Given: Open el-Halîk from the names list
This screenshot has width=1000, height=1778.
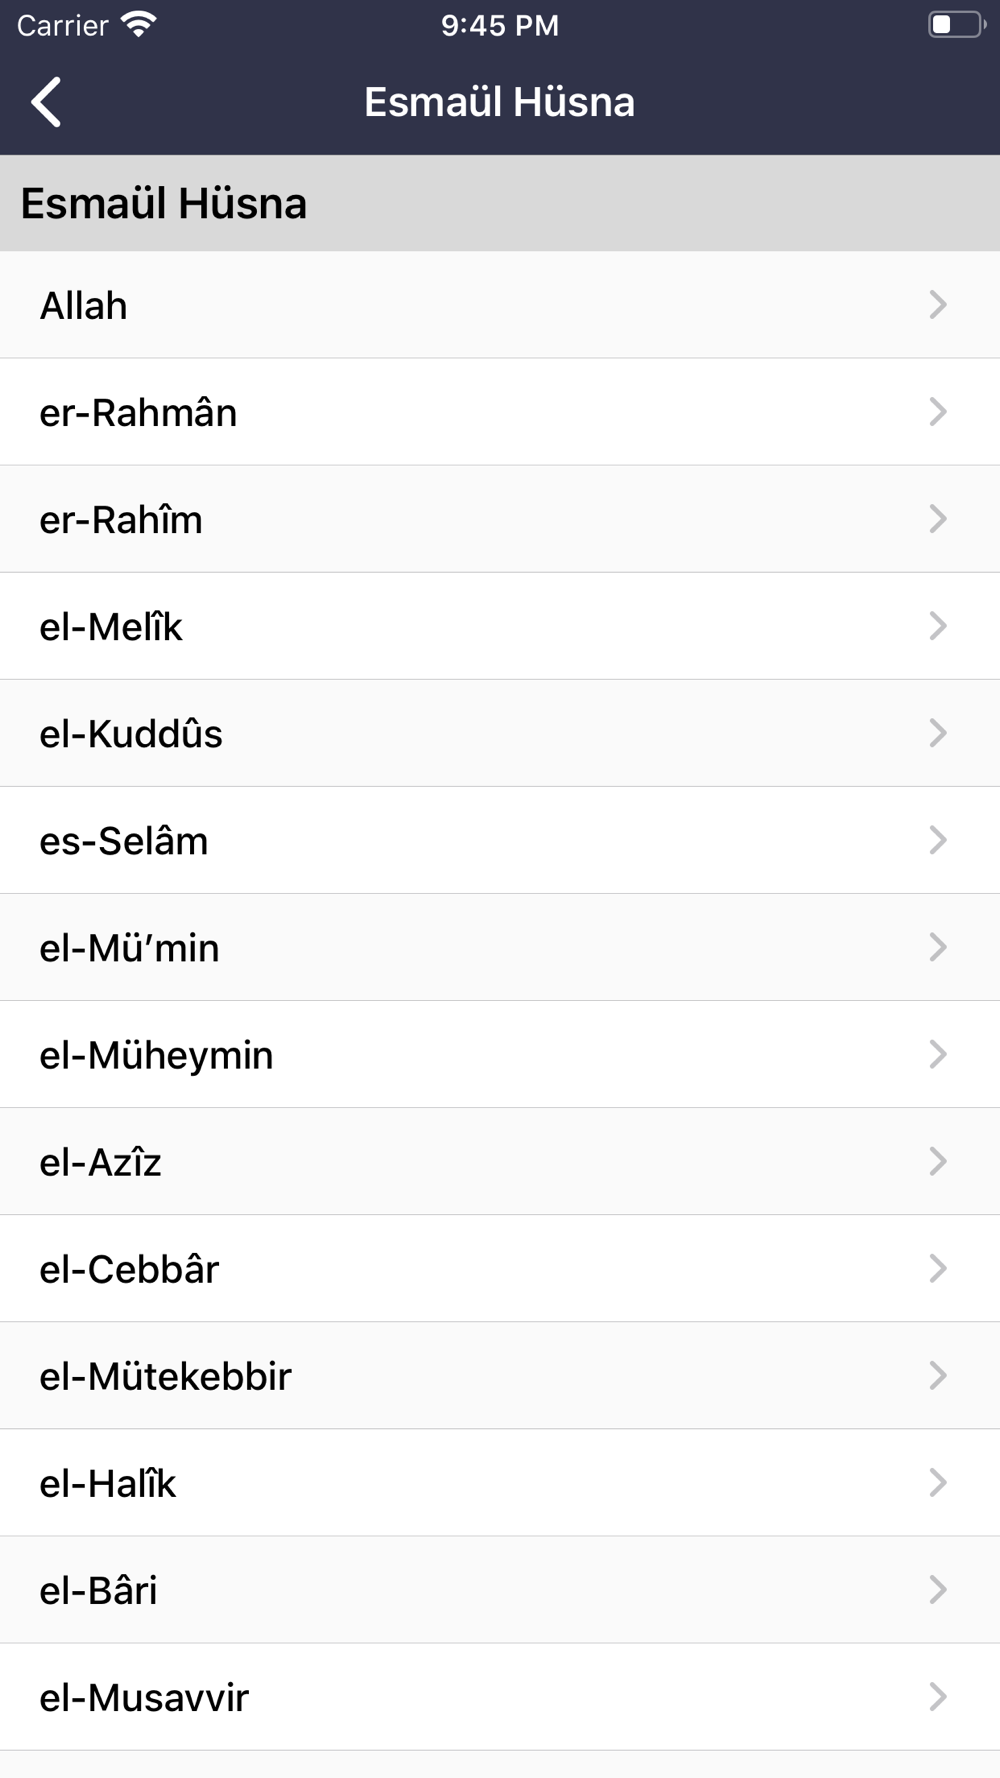Looking at the screenshot, I should 500,1482.
